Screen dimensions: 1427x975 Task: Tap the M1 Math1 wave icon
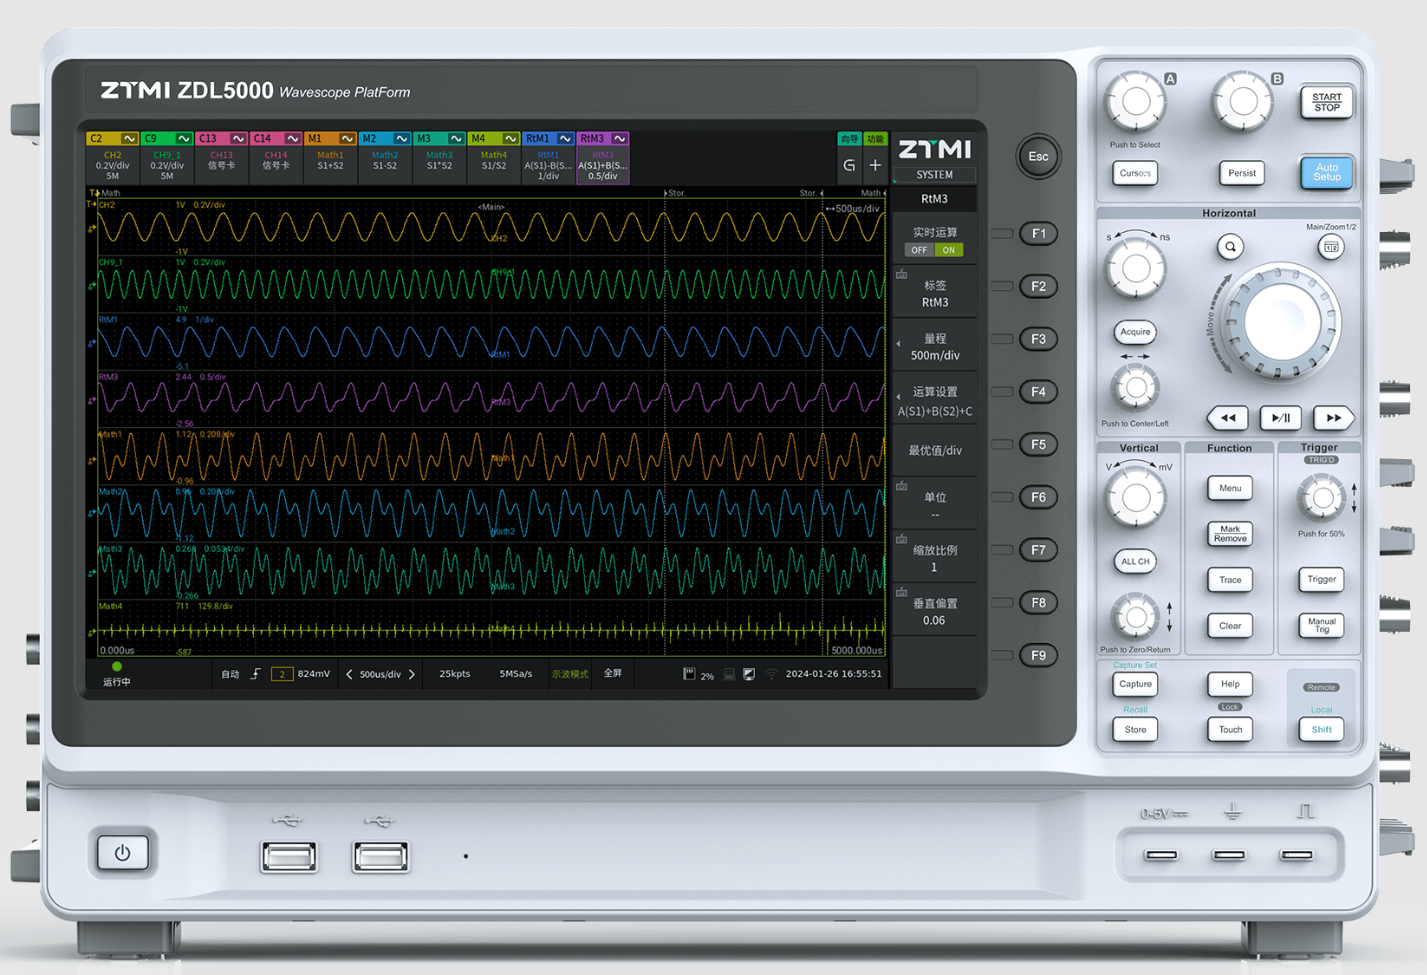pos(347,138)
